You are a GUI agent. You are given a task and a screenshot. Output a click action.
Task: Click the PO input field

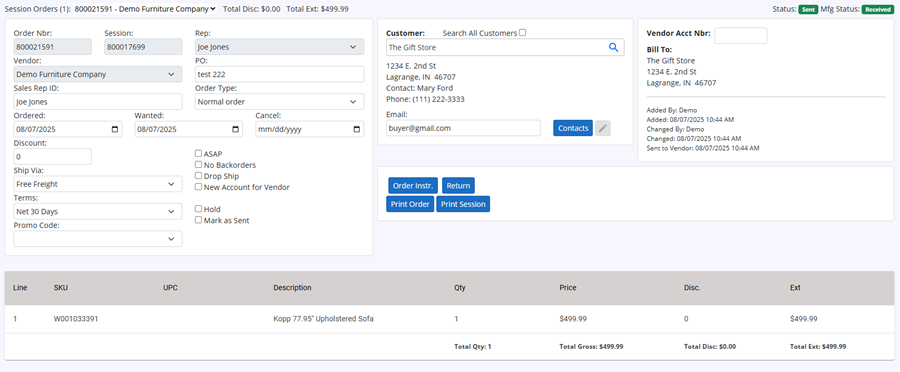click(x=280, y=74)
